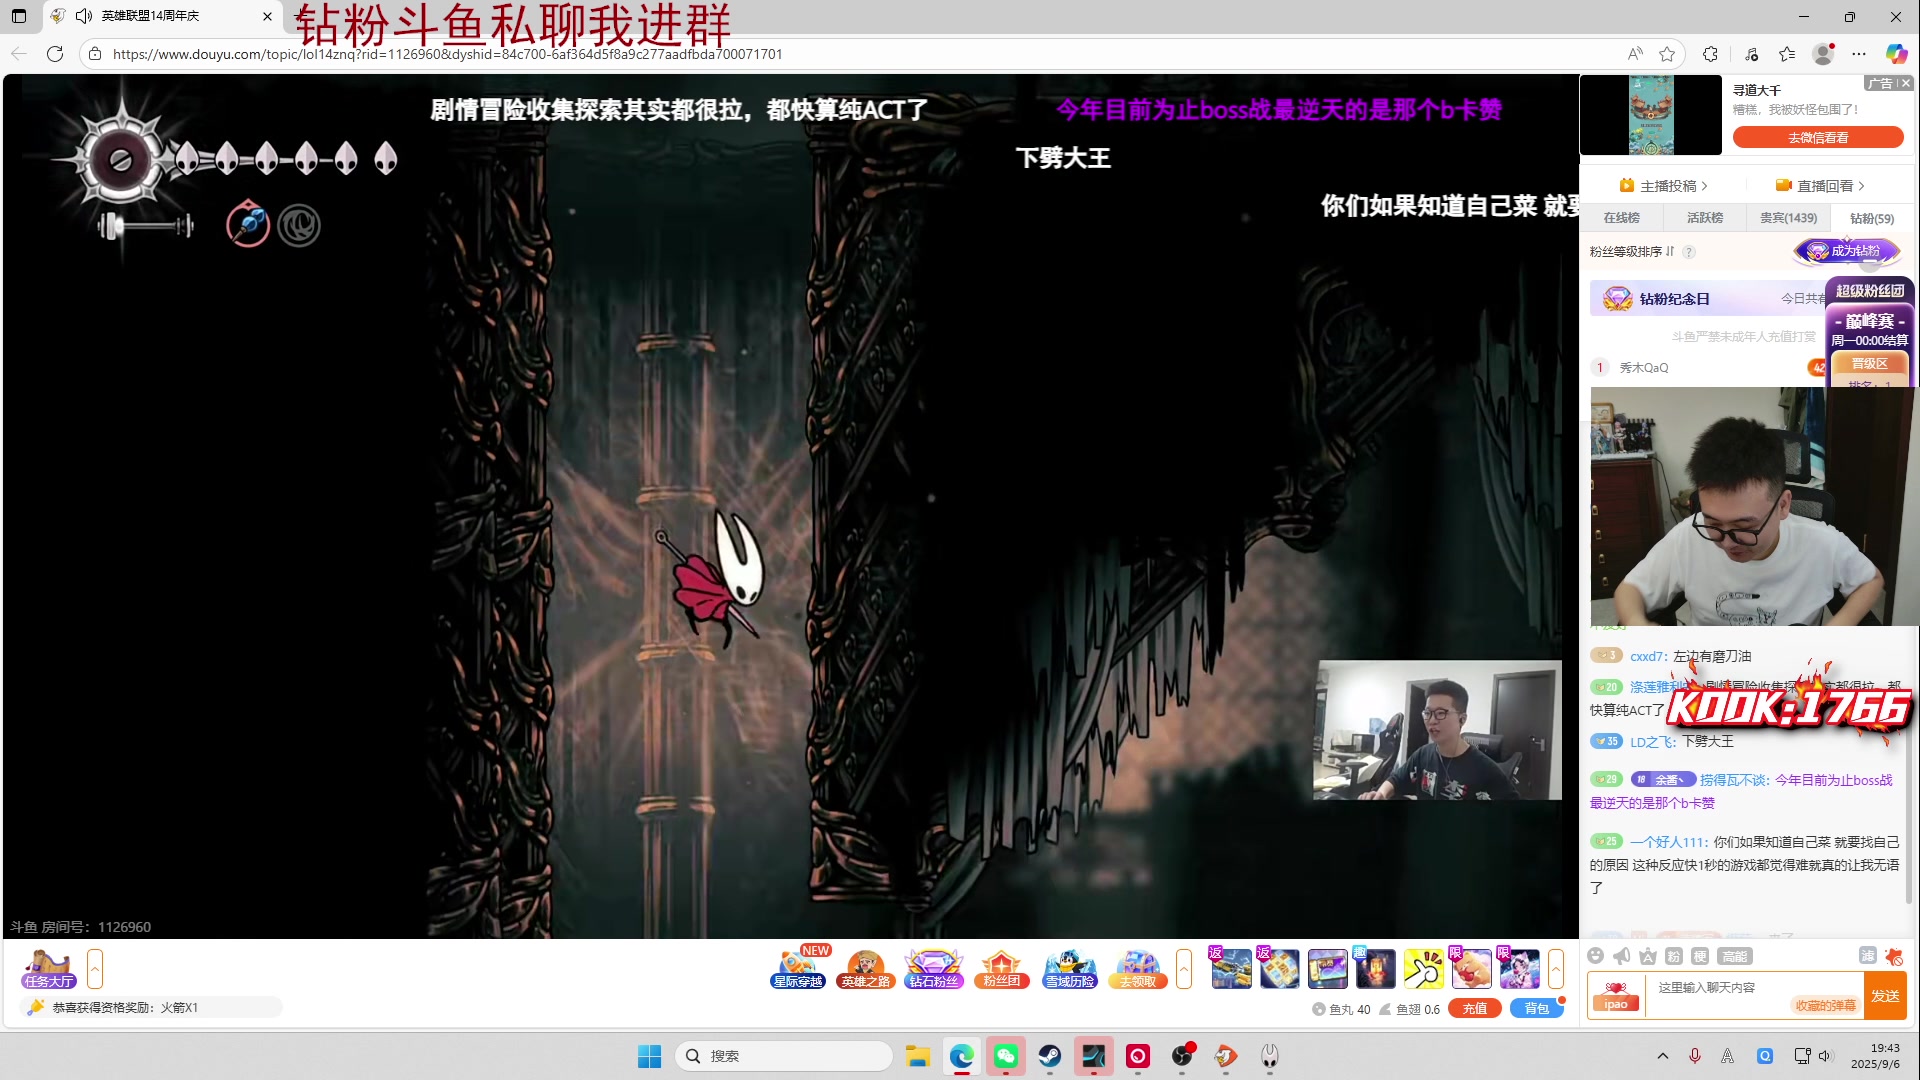Open the 任务大厅 task hall icon
1920x1080 pixels.
tap(49, 968)
